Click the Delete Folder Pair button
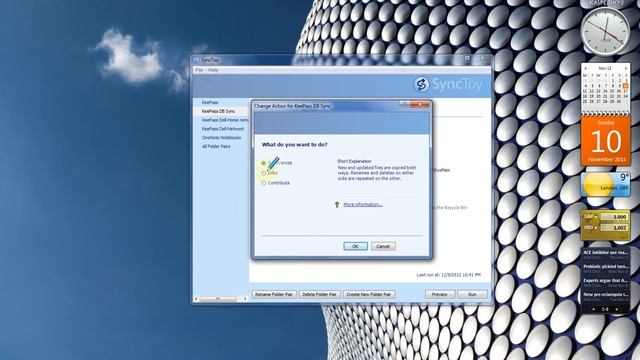The height and width of the screenshot is (360, 640). 320,294
